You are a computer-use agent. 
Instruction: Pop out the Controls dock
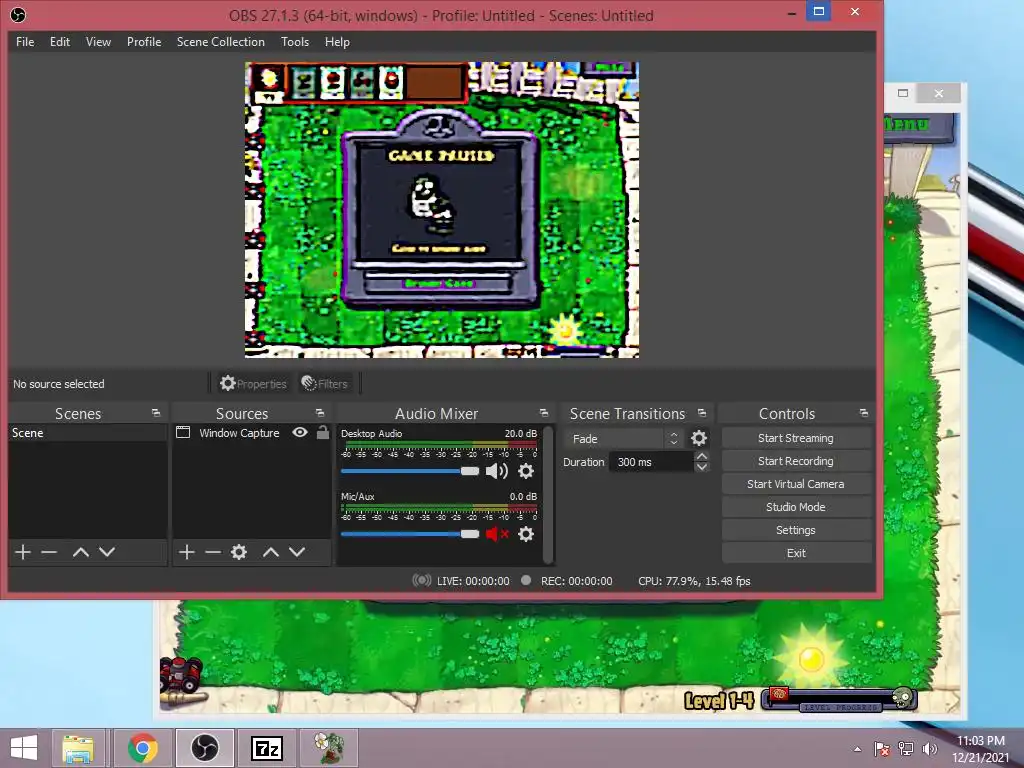tap(864, 413)
